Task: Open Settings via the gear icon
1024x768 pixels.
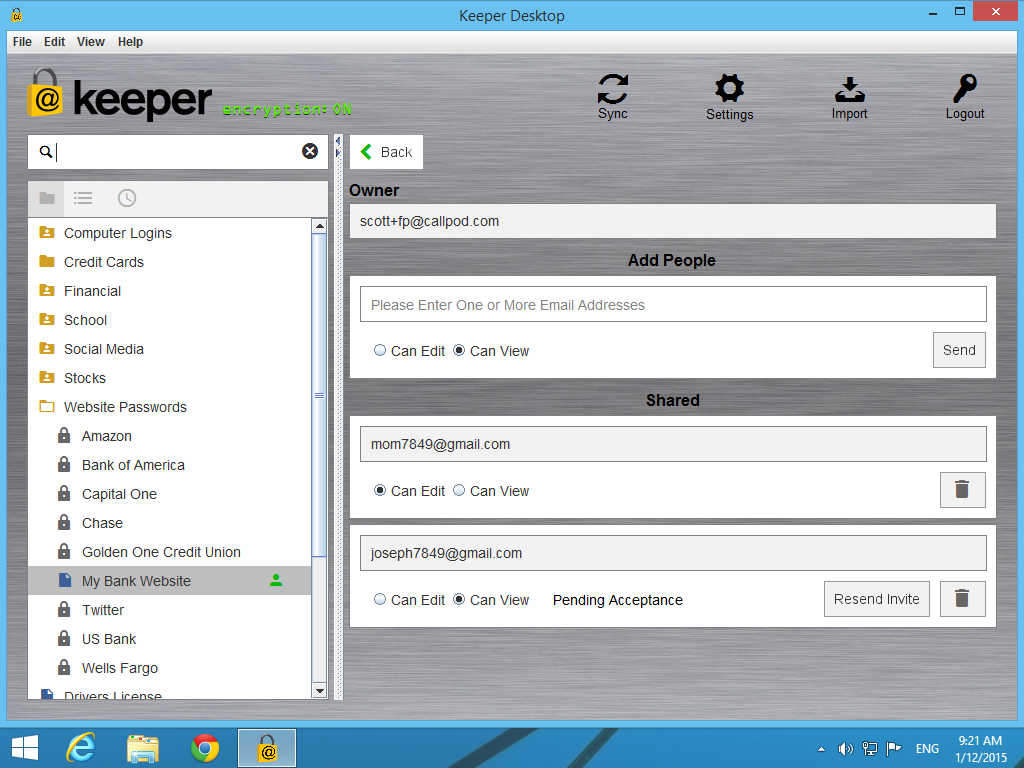Action: tap(729, 89)
